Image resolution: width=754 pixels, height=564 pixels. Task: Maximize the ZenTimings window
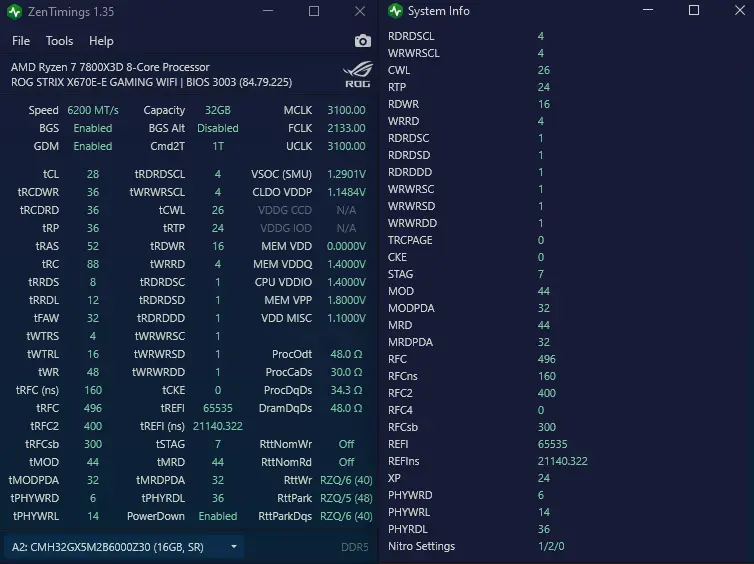[314, 11]
